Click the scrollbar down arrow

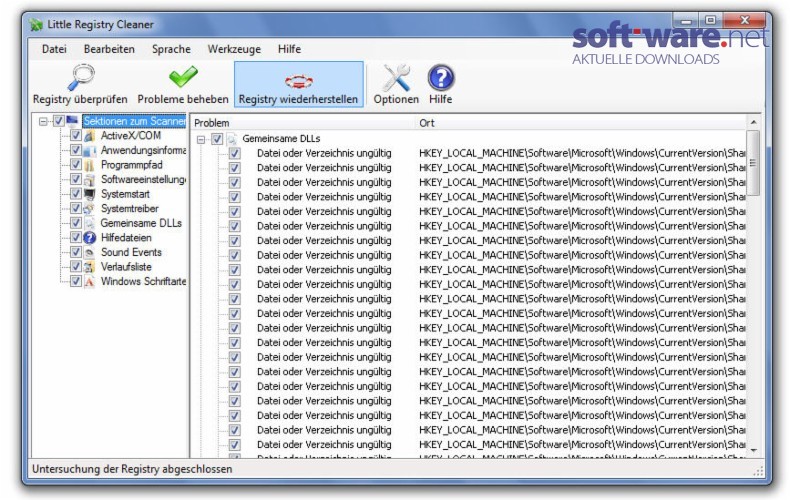click(x=753, y=450)
